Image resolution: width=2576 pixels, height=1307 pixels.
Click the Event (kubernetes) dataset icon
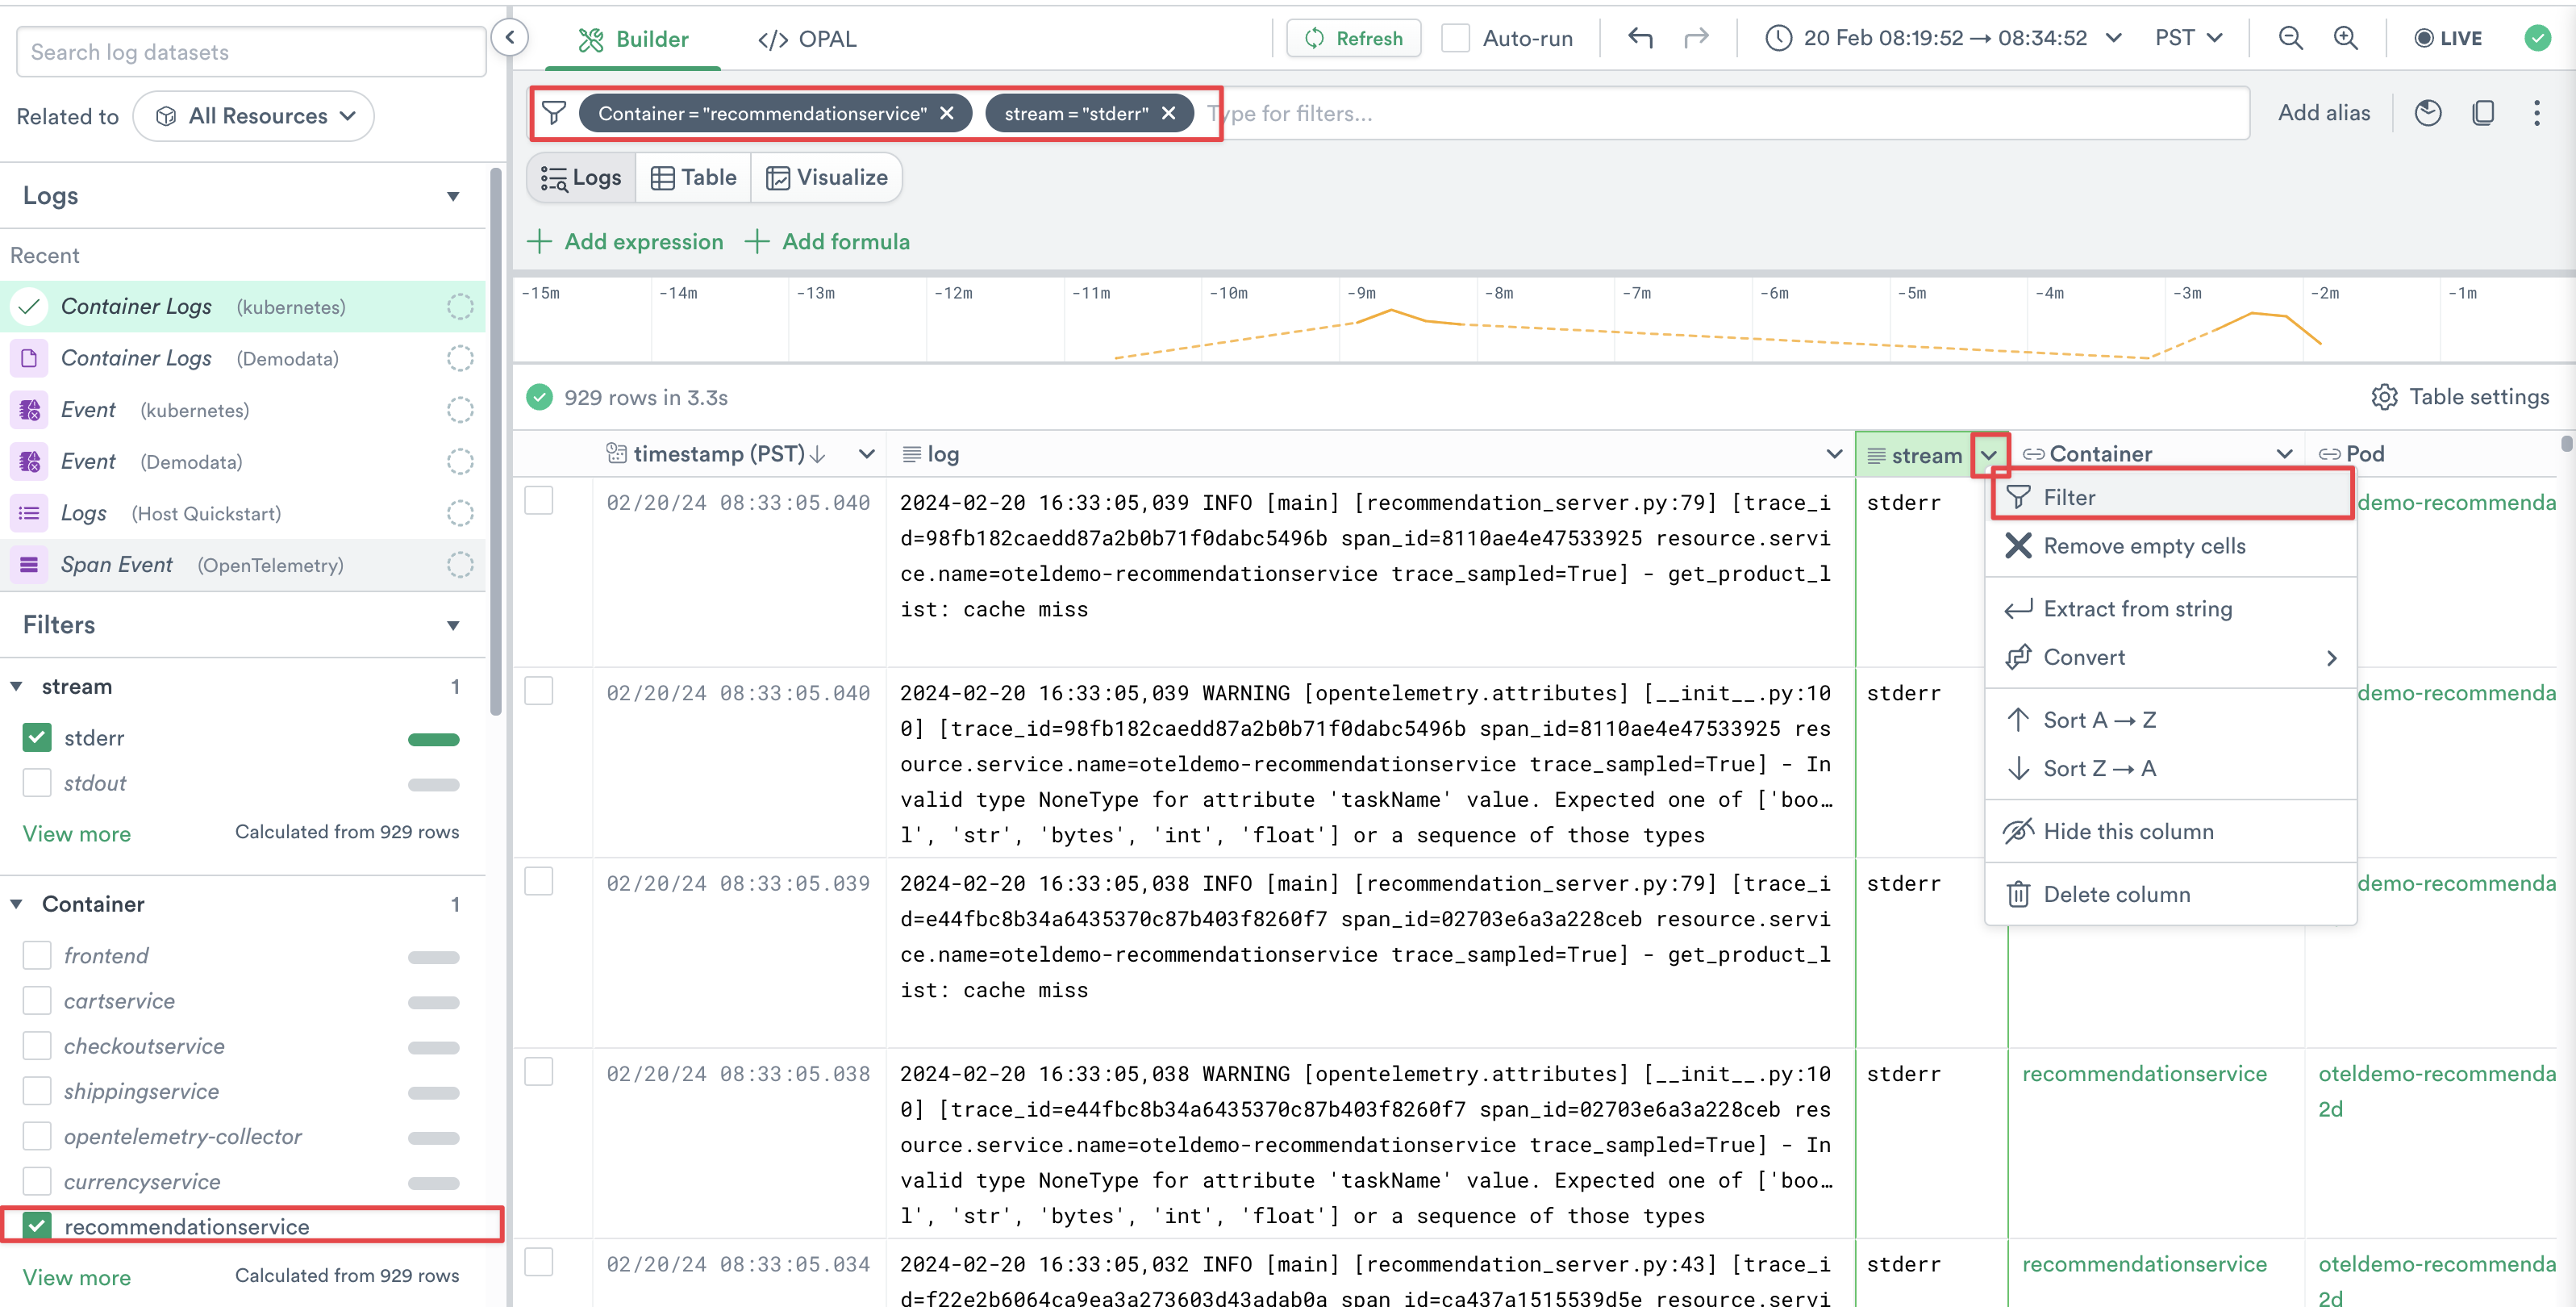[29, 410]
